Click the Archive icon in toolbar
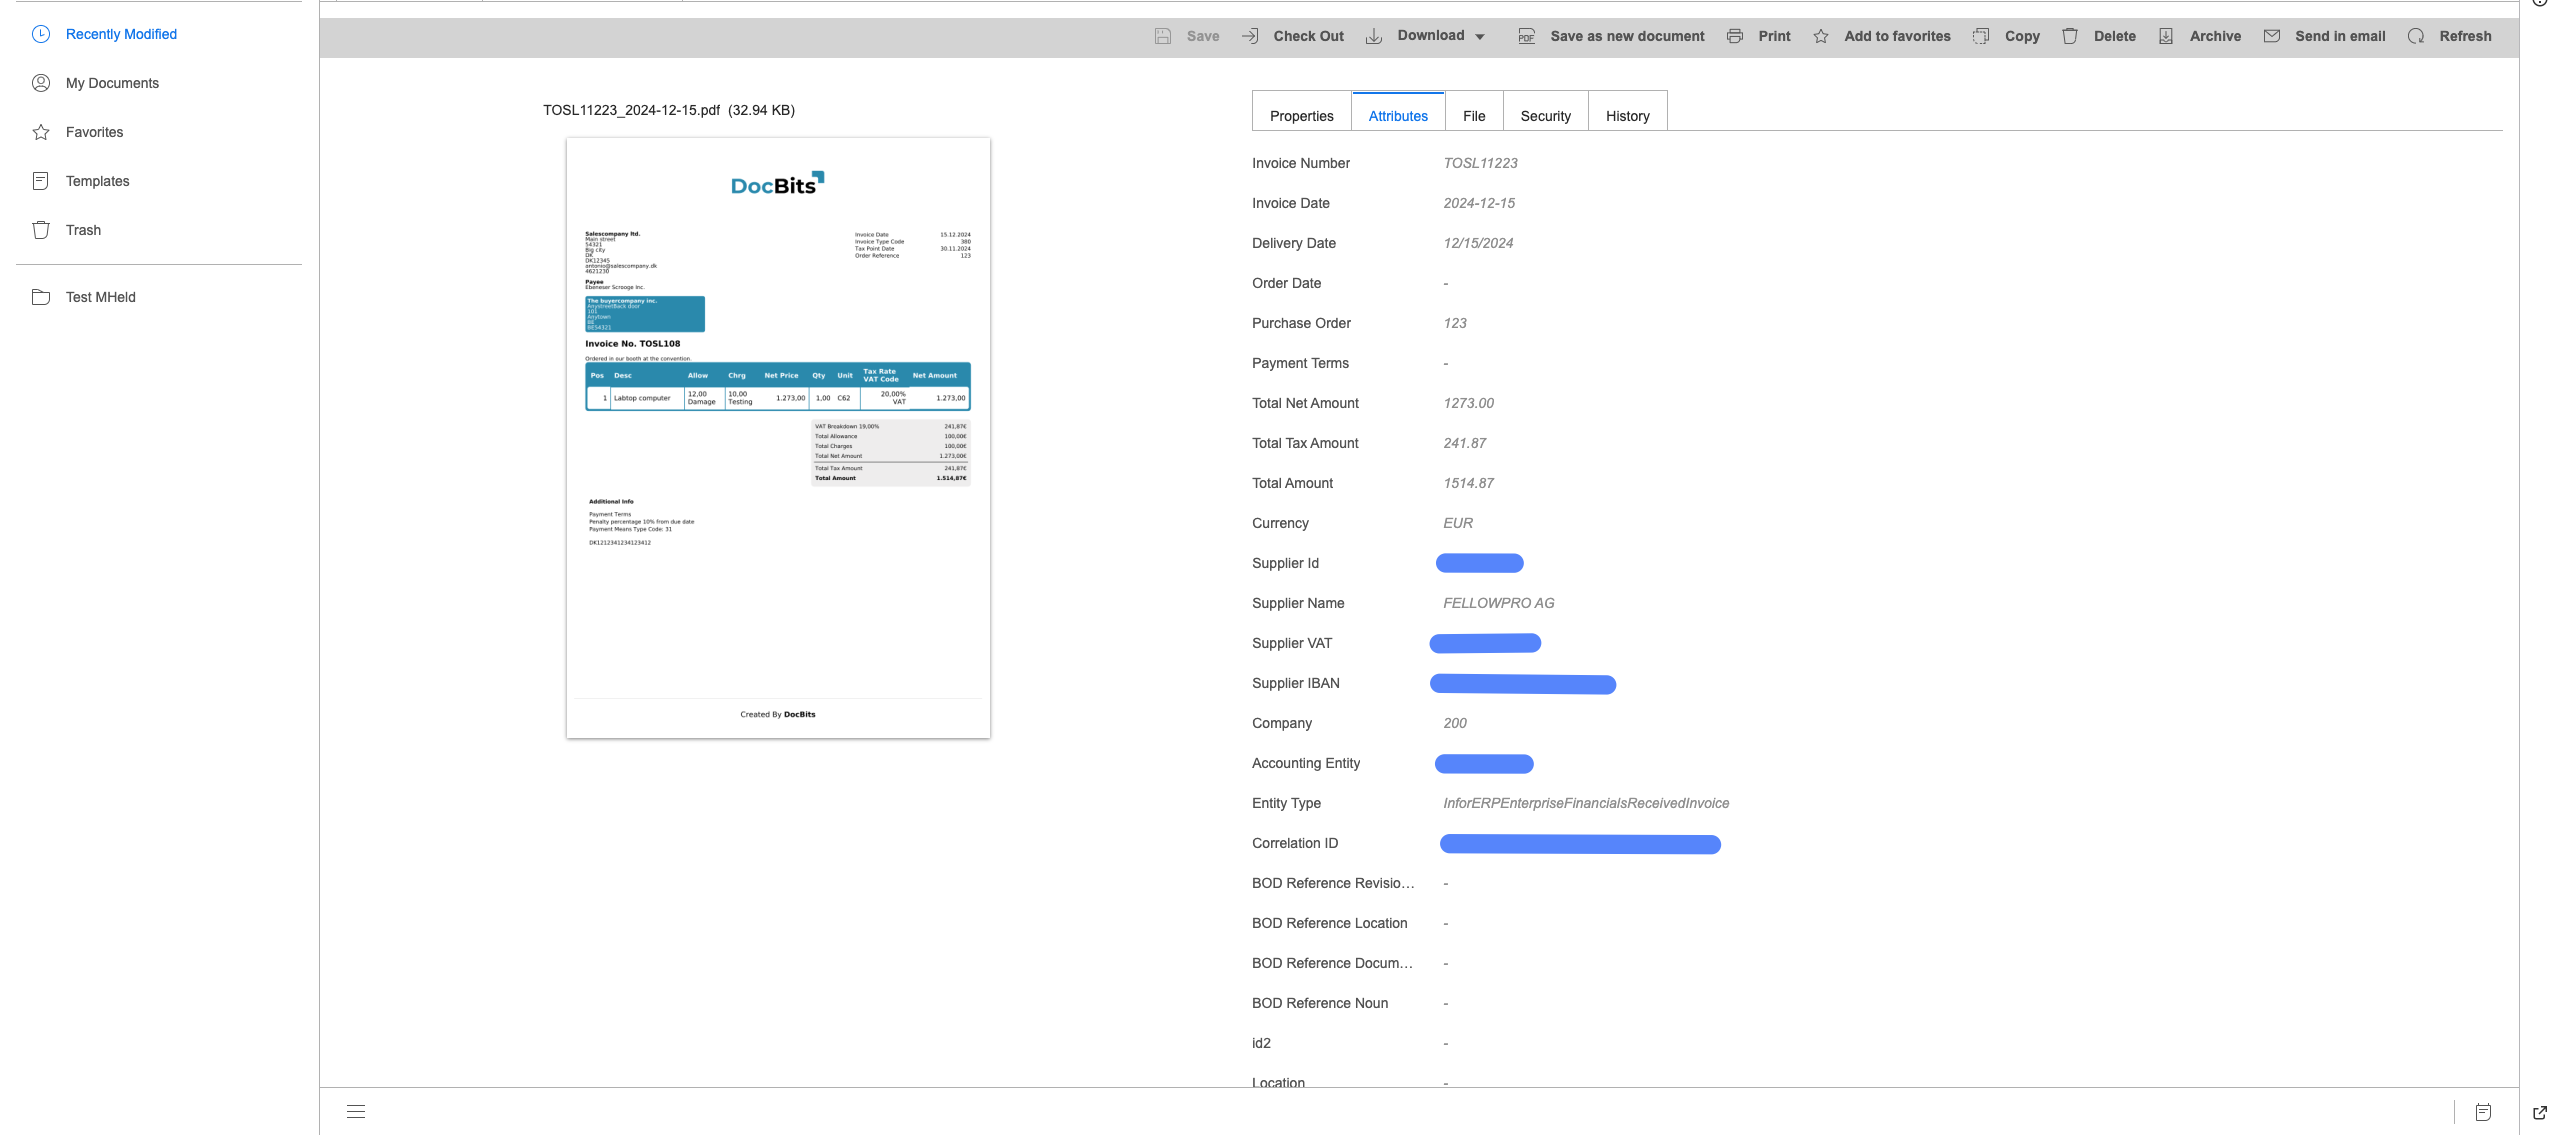This screenshot has width=2560, height=1135. point(2166,36)
